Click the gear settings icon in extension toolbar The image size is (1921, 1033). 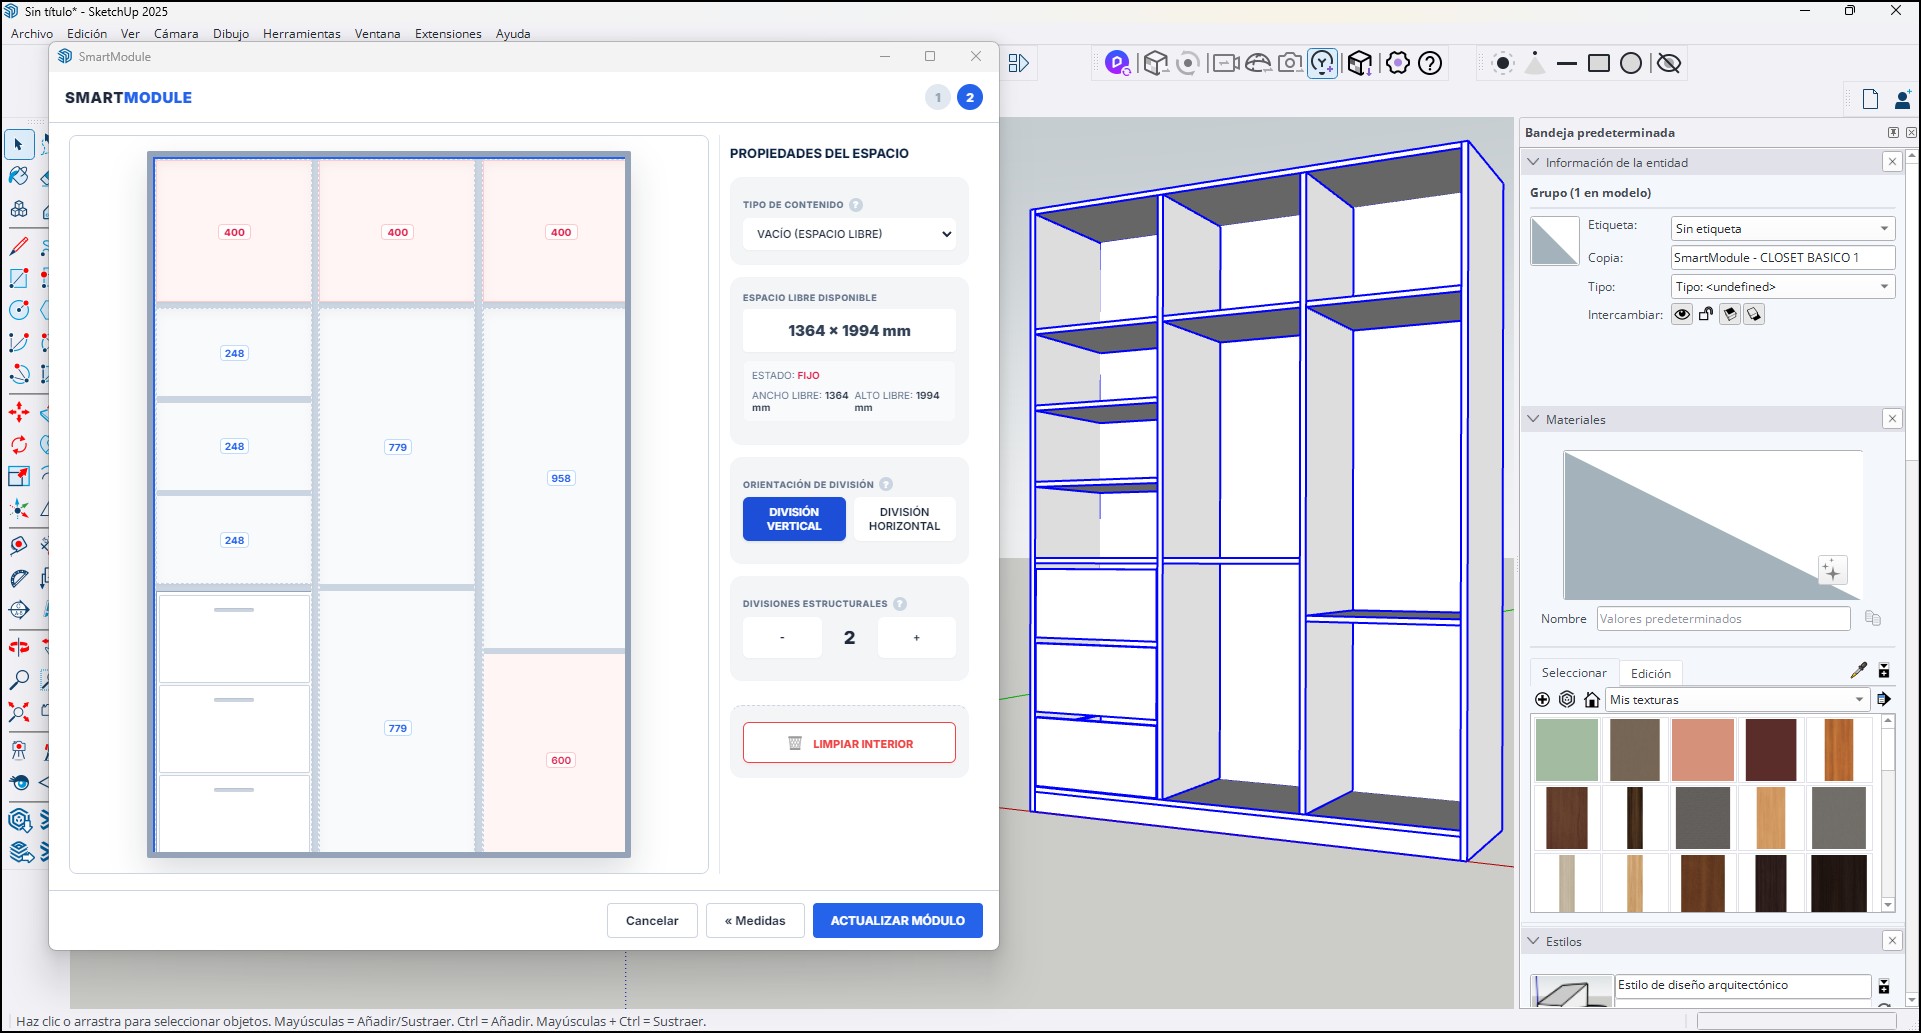(1398, 63)
